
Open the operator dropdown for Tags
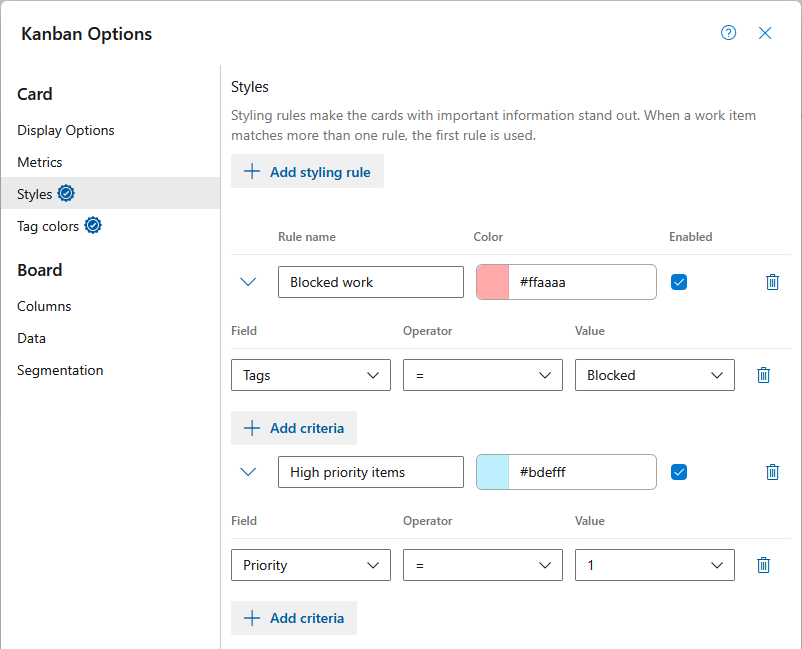pyautogui.click(x=482, y=375)
